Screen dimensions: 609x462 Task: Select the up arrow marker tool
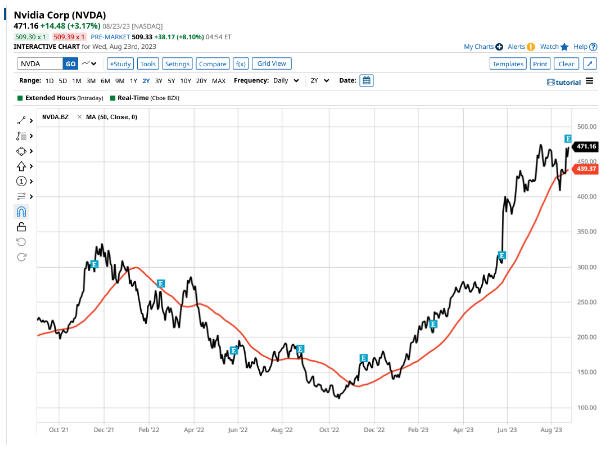(x=21, y=166)
